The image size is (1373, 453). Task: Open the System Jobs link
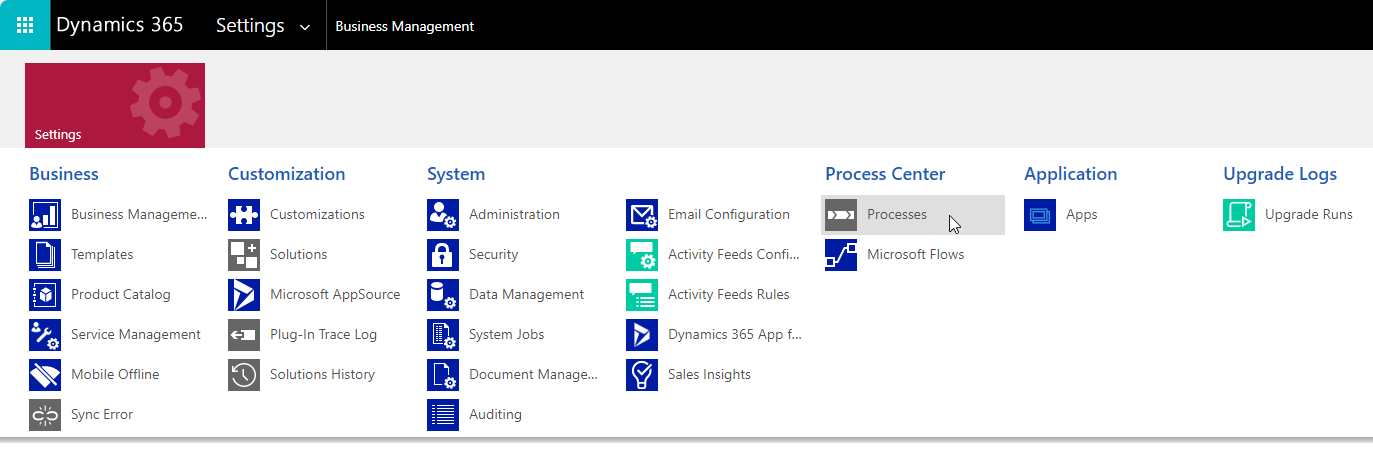507,334
